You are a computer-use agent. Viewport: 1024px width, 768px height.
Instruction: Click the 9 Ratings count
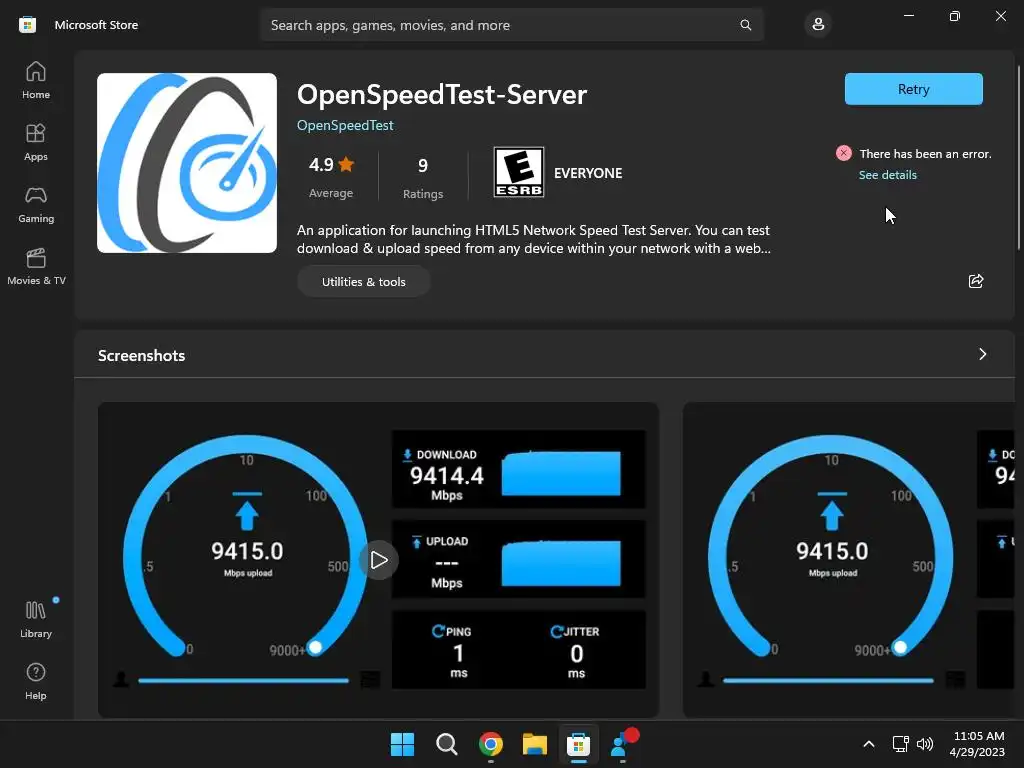[x=423, y=178]
